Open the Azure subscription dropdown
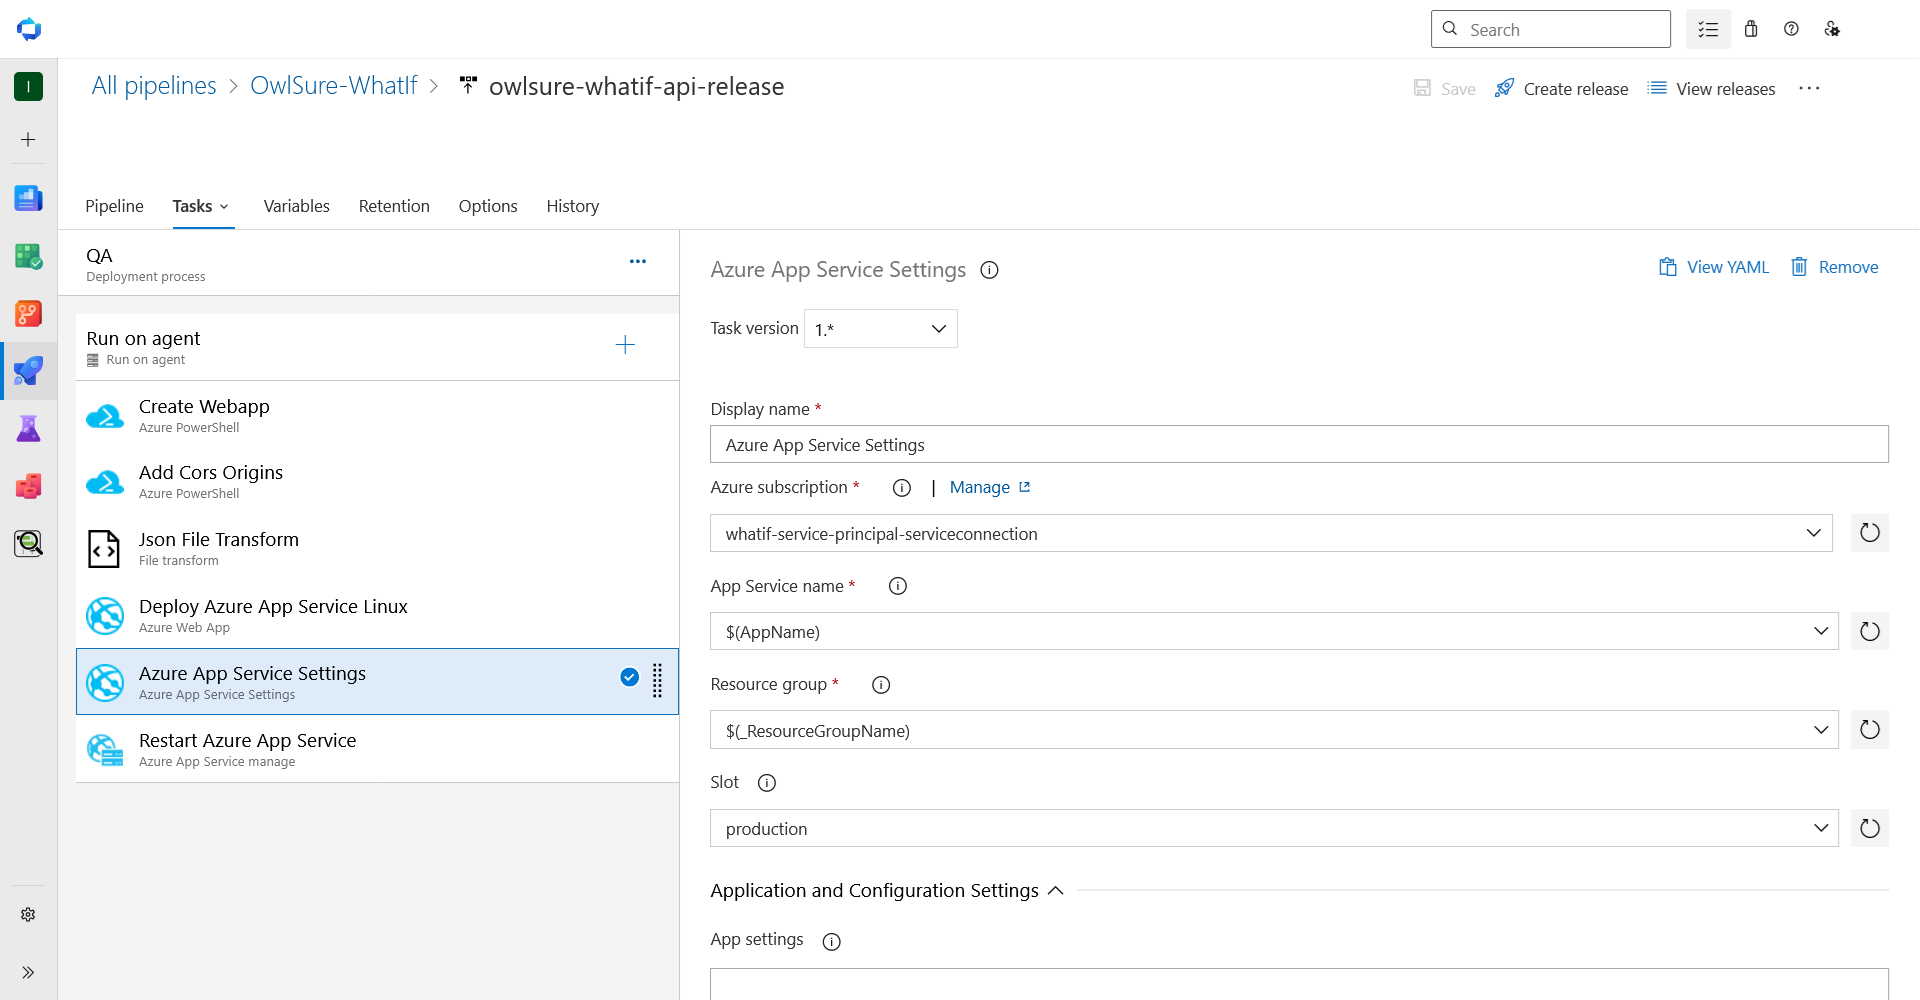The width and height of the screenshot is (1920, 1000). [1271, 533]
